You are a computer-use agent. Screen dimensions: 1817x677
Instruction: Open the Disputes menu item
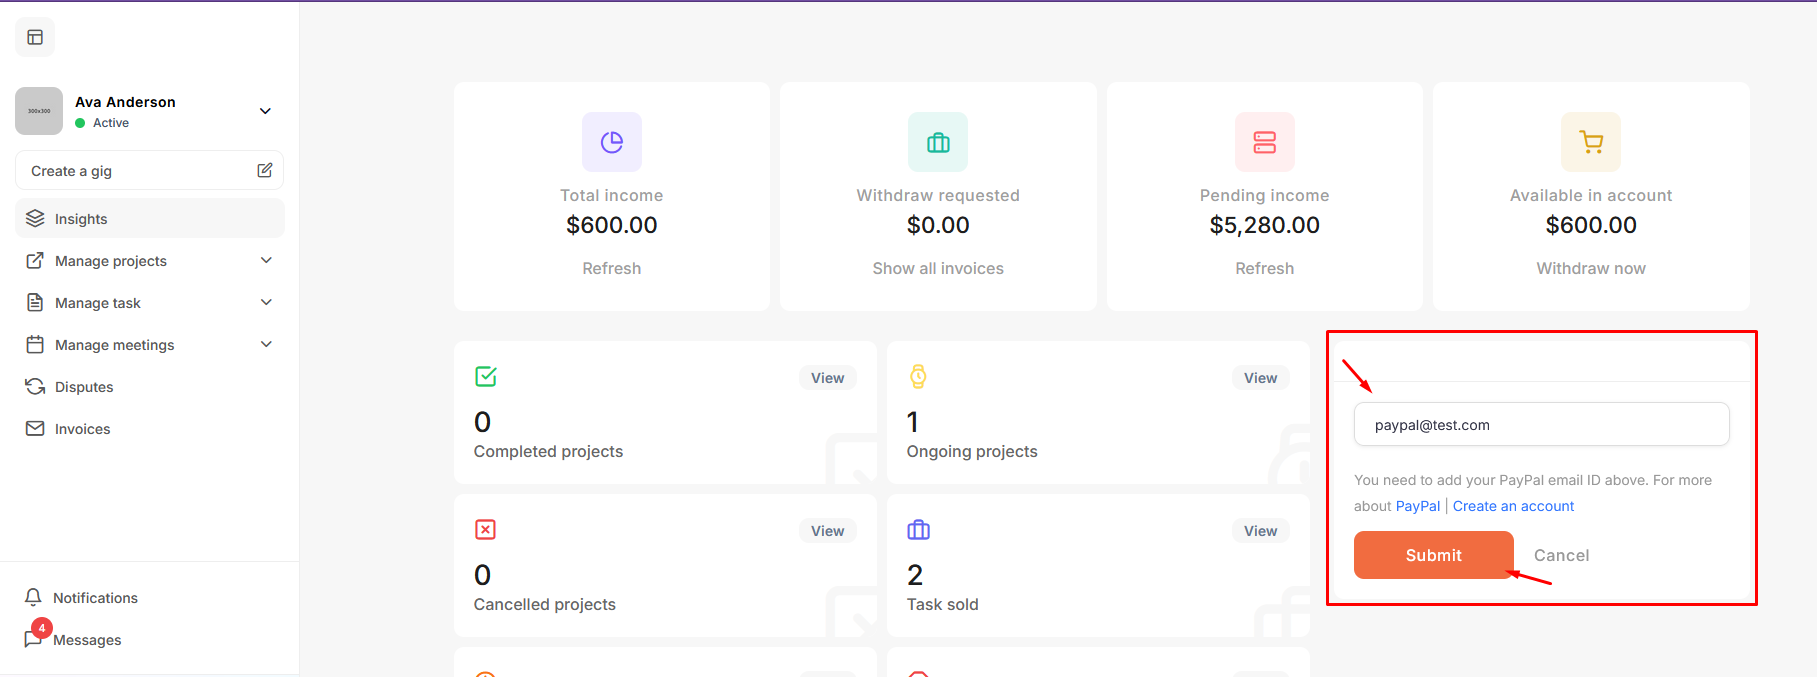coord(84,387)
